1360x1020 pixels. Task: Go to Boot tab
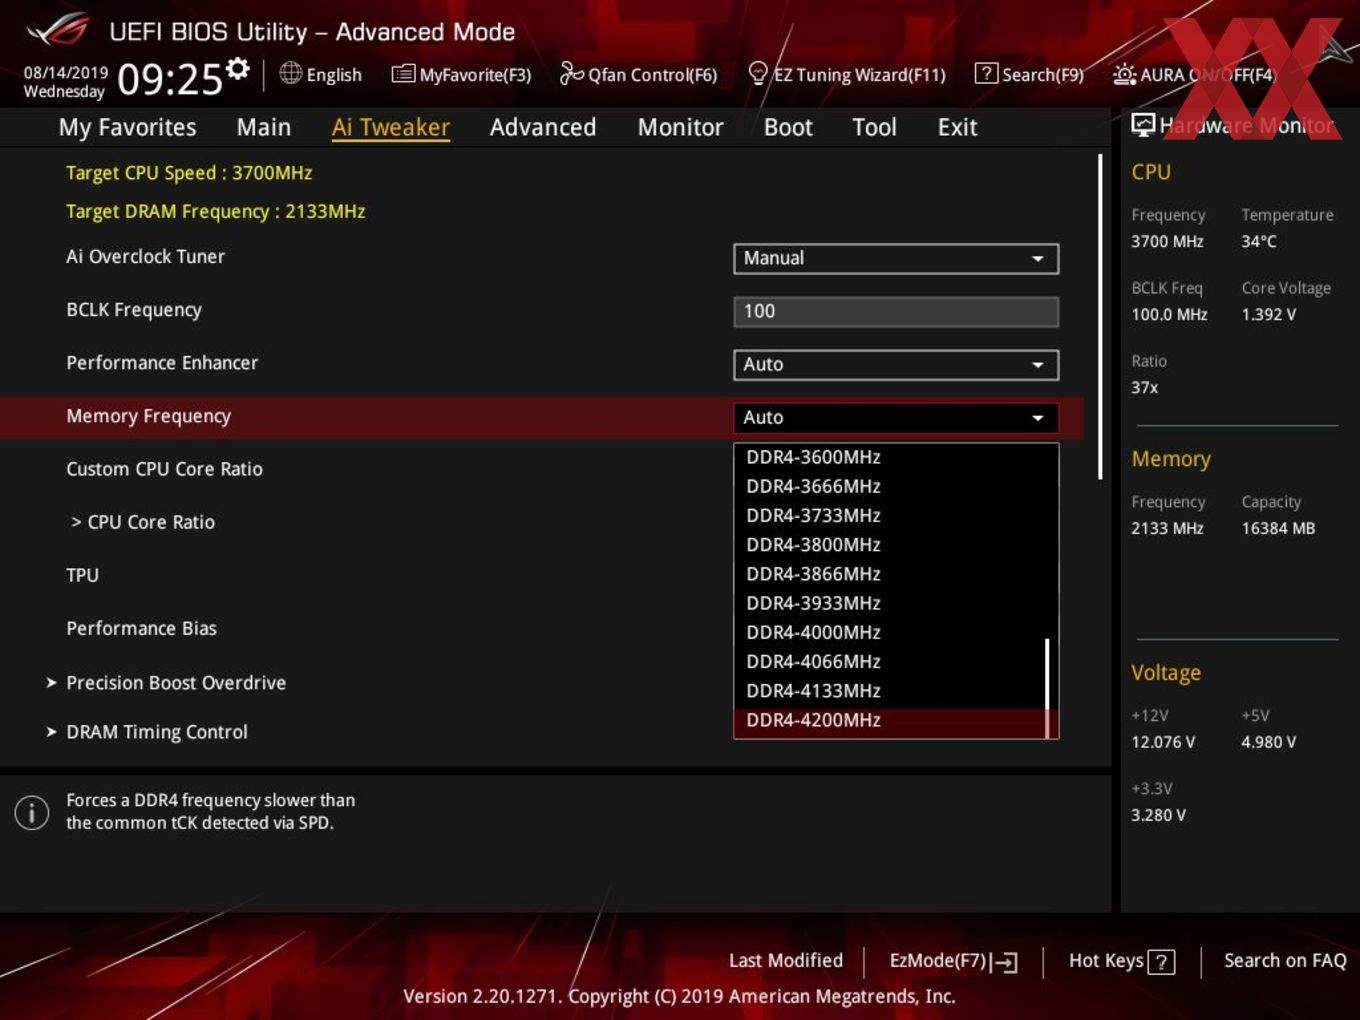point(788,127)
